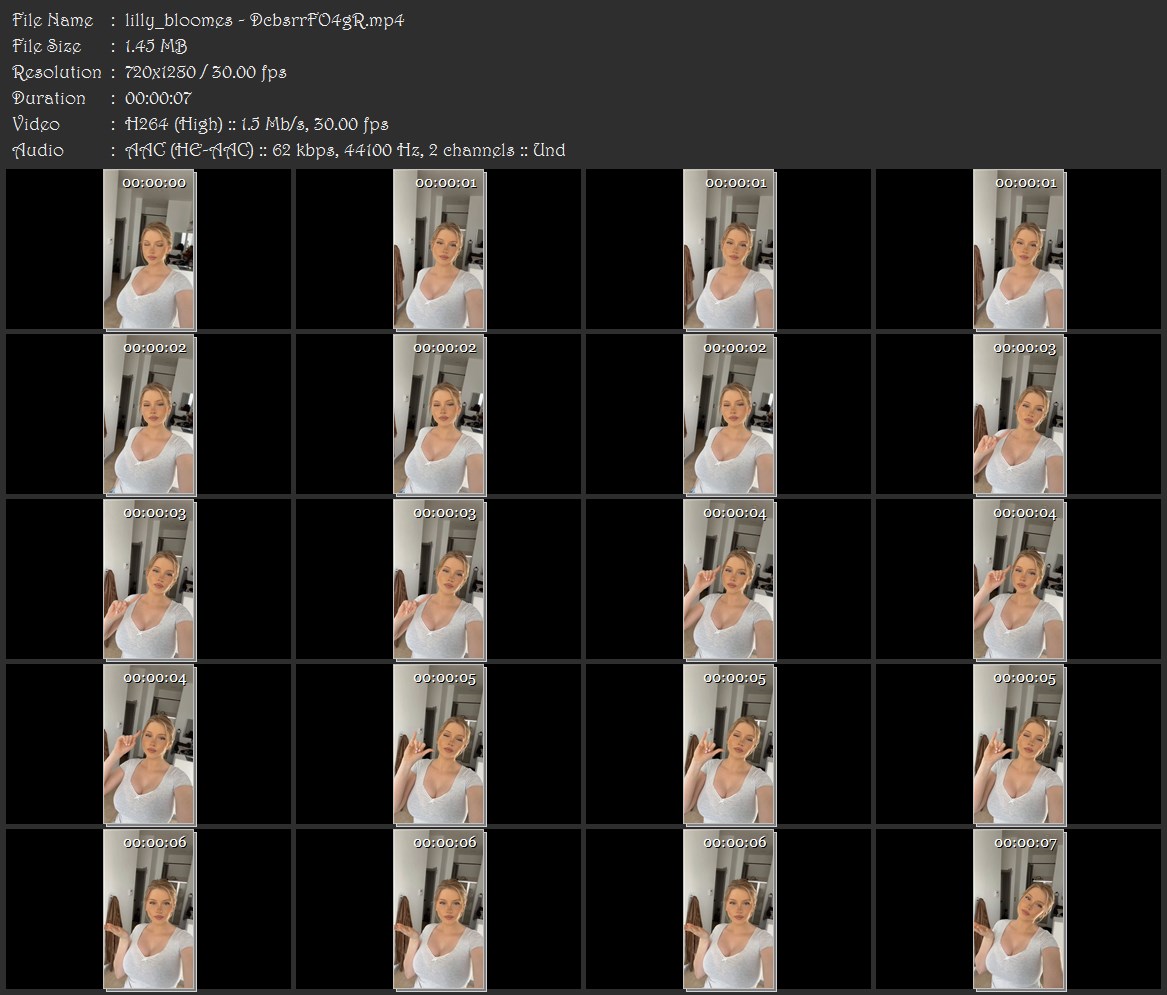This screenshot has height=995, width=1167.
Task: Open the last thumbnail stamped 00:00:01
Action: (x=1019, y=249)
